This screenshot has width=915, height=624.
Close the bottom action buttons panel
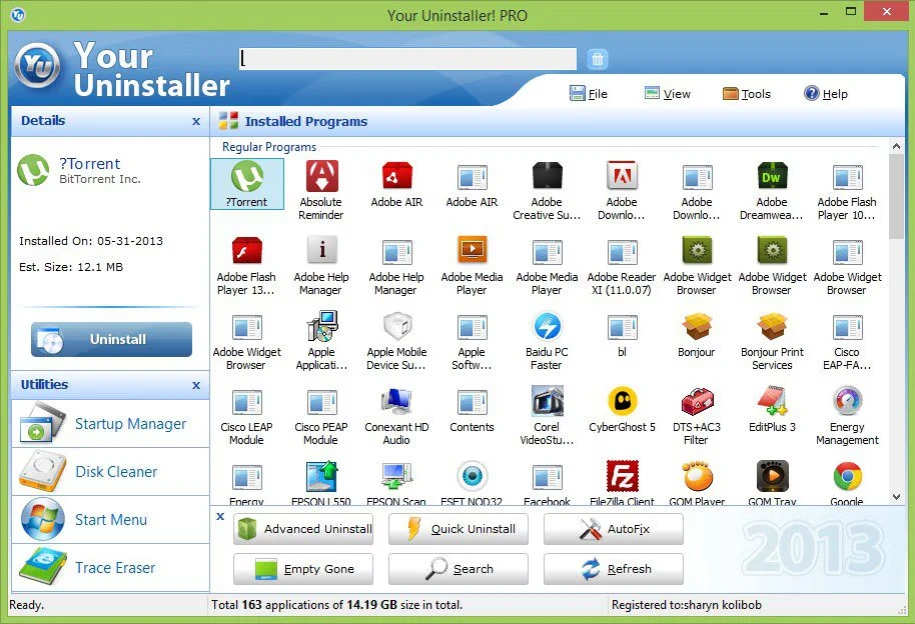[x=220, y=516]
